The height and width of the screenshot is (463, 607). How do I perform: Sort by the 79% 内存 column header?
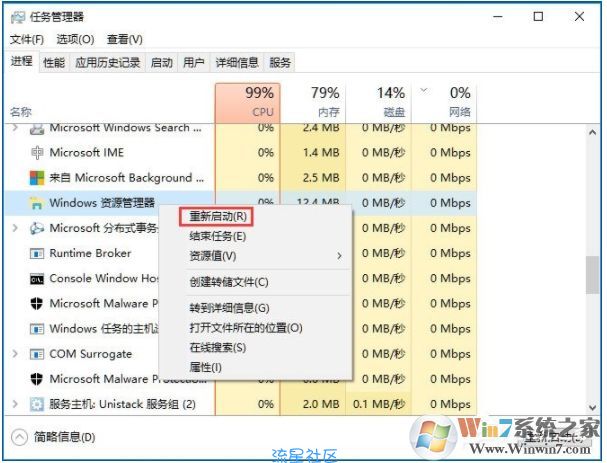[313, 103]
